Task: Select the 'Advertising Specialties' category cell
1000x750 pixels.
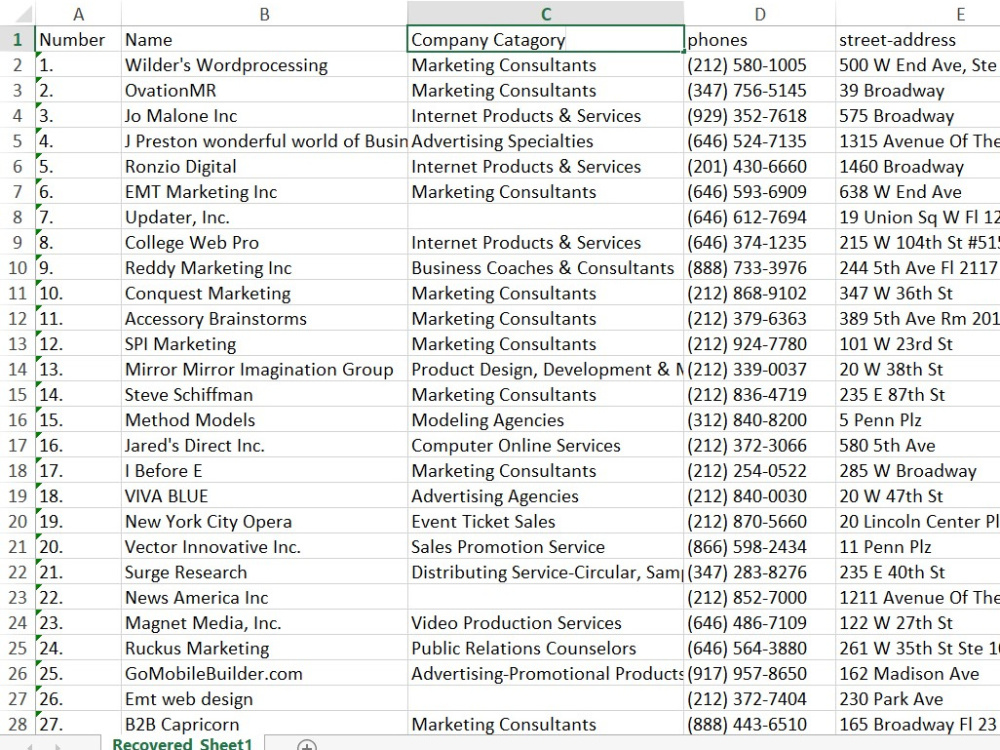Action: (545, 141)
